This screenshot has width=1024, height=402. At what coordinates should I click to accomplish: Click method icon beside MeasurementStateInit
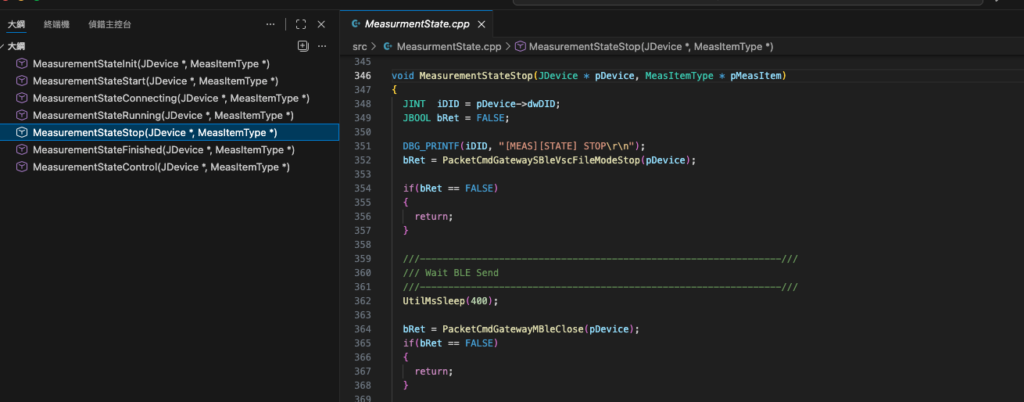point(22,64)
